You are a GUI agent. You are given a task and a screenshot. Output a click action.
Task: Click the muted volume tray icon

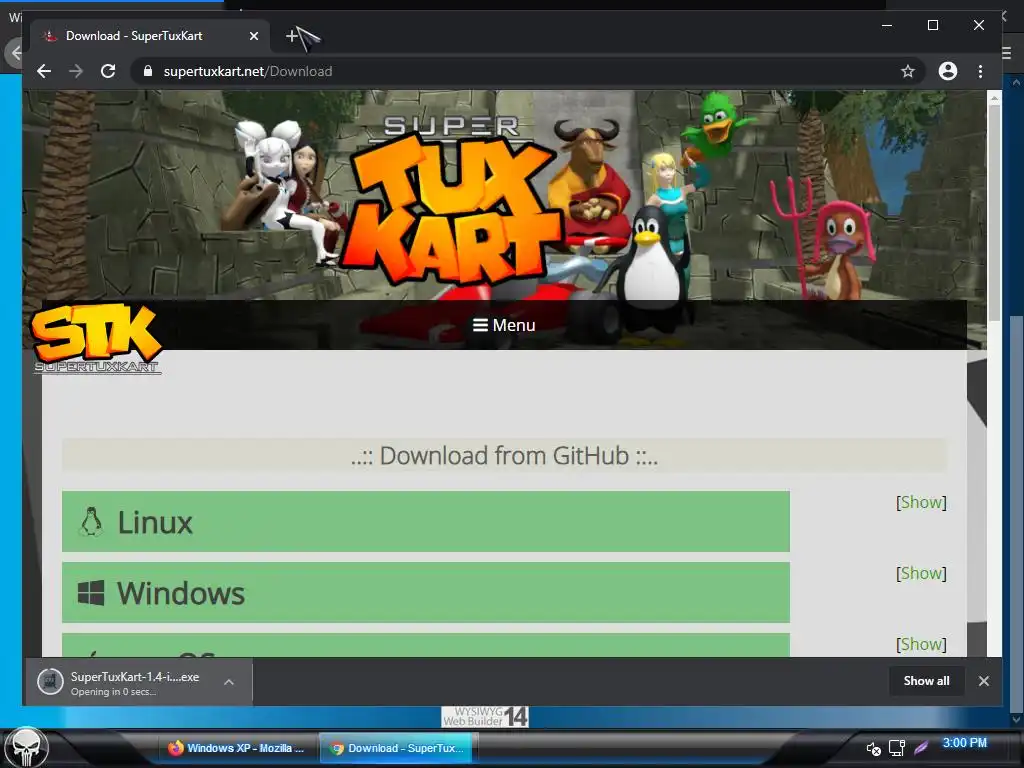(873, 748)
